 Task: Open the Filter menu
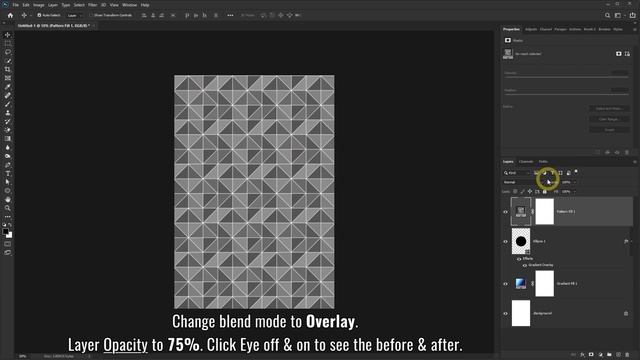(x=93, y=5)
